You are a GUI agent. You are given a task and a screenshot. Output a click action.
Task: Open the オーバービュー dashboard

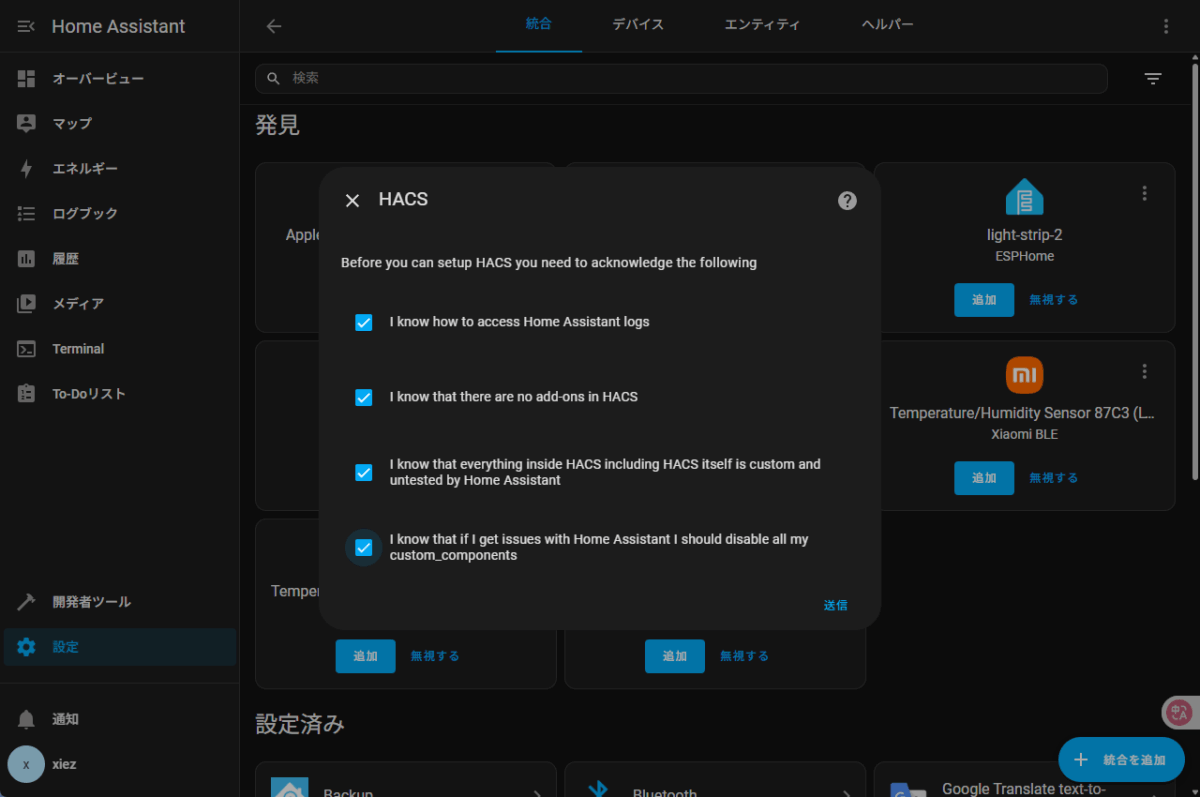pyautogui.click(x=120, y=78)
